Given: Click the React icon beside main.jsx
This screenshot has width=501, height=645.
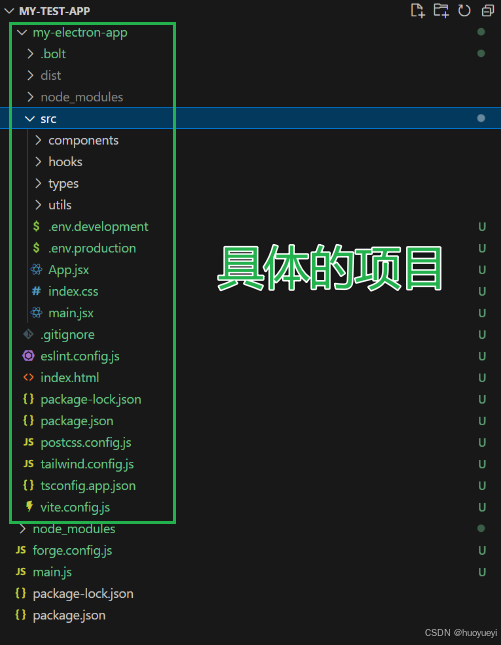Looking at the screenshot, I should pos(36,313).
